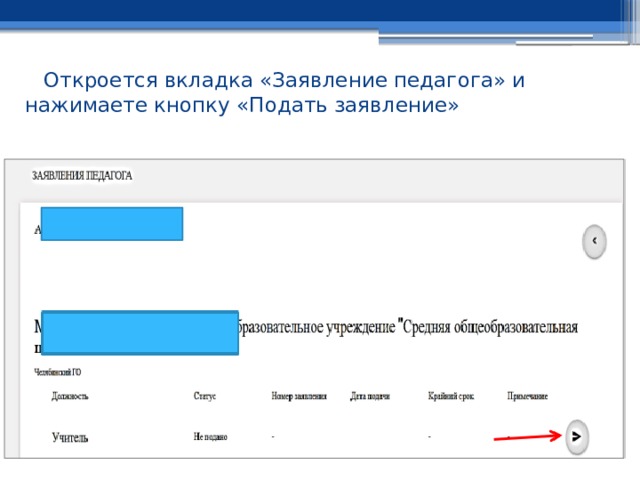The height and width of the screenshot is (480, 640).
Task: Click the Не подано status value
Action: pyautogui.click(x=210, y=437)
